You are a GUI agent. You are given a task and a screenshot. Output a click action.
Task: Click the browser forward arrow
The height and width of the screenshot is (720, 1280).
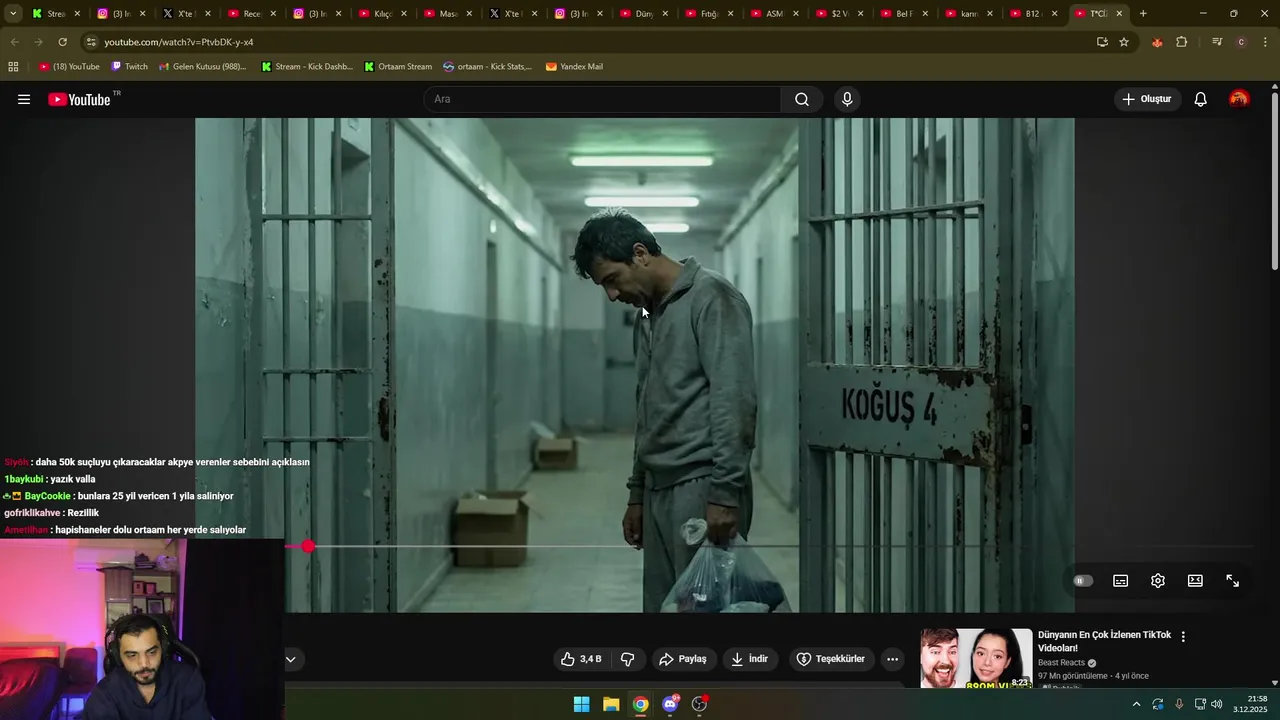pos(38,42)
